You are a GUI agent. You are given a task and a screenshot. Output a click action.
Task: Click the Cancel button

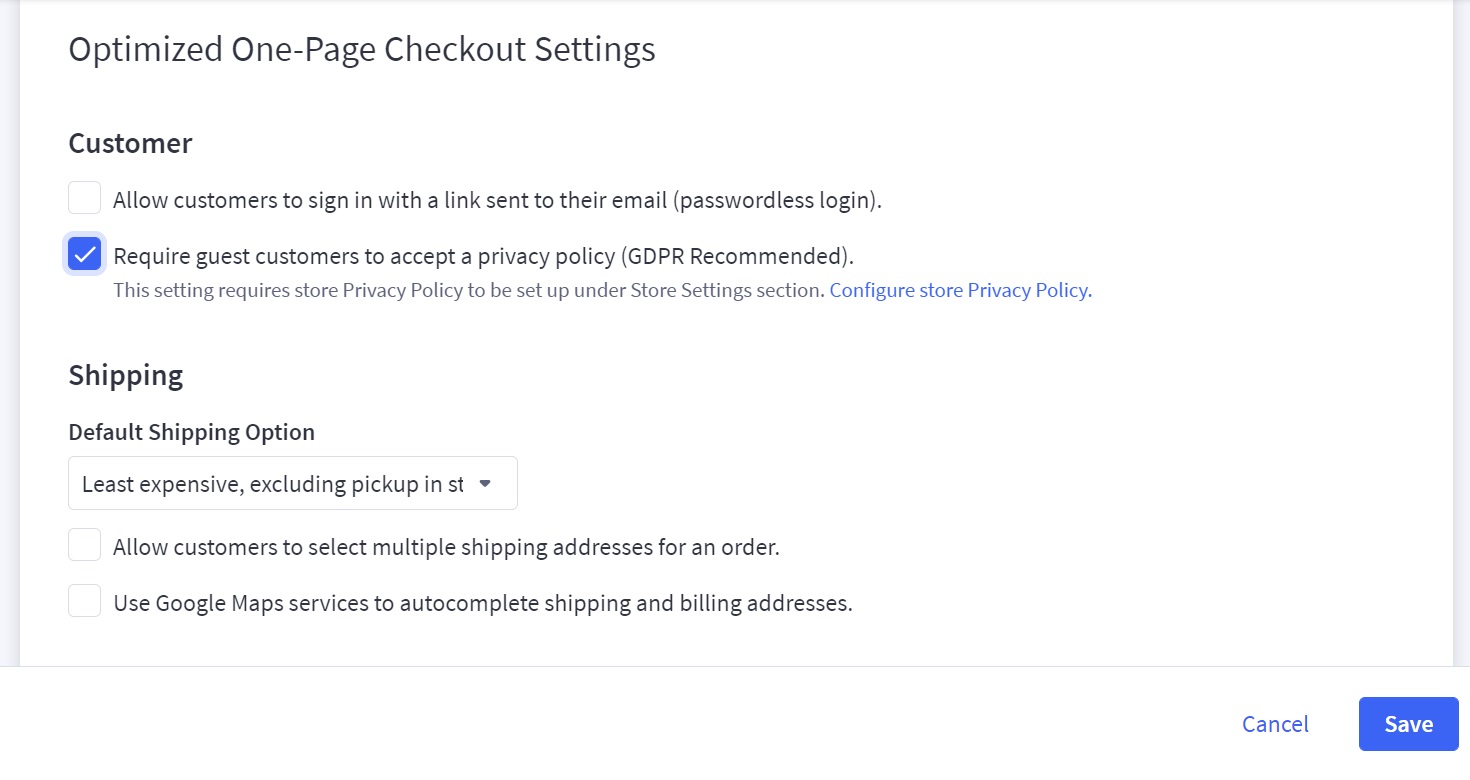[1275, 724]
